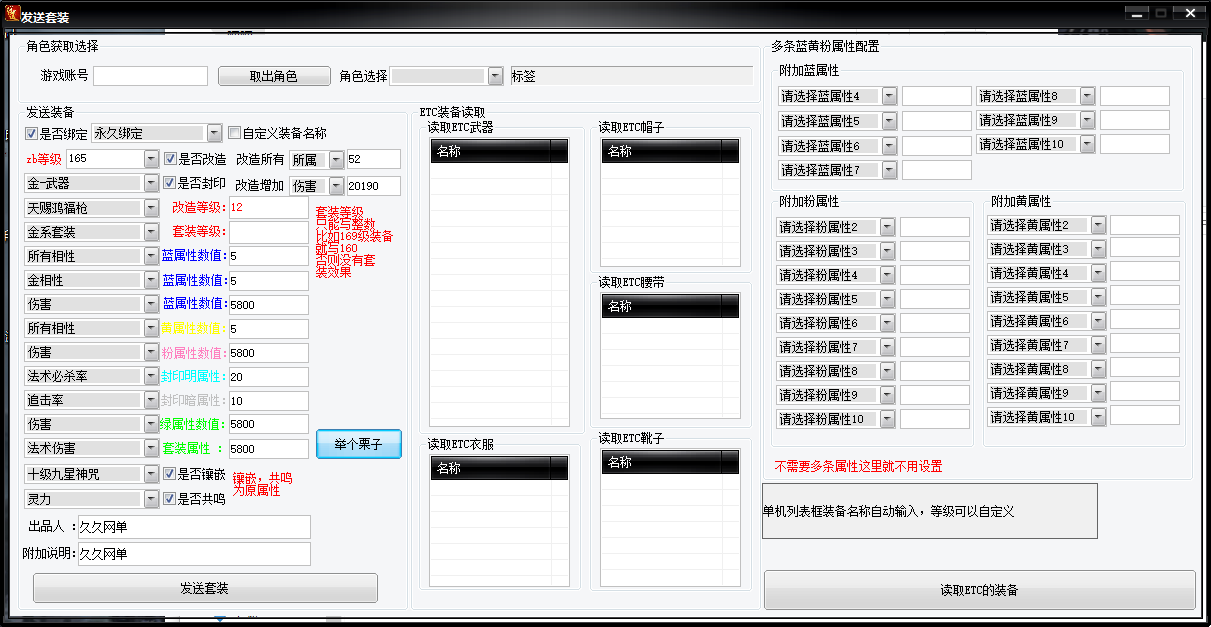Open the 追击率 dropdown
The width and height of the screenshot is (1211, 627).
pos(151,400)
